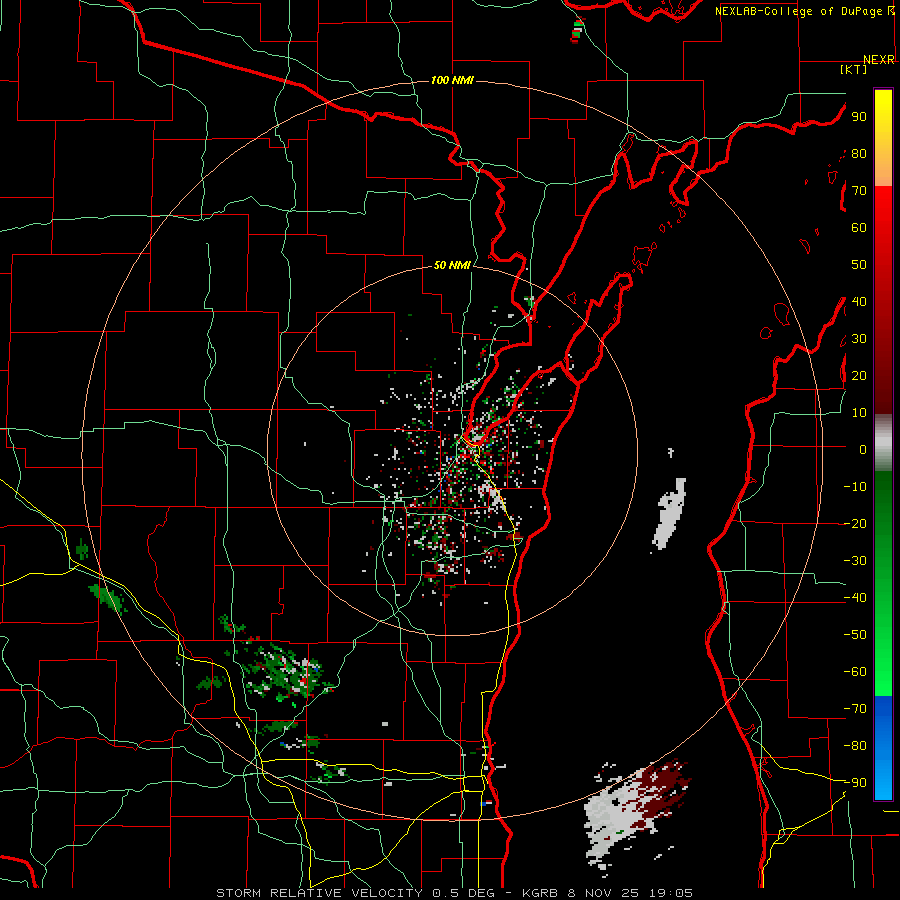Click the positive 90 value on the velocity scale
900x900 pixels.
[x=859, y=116]
